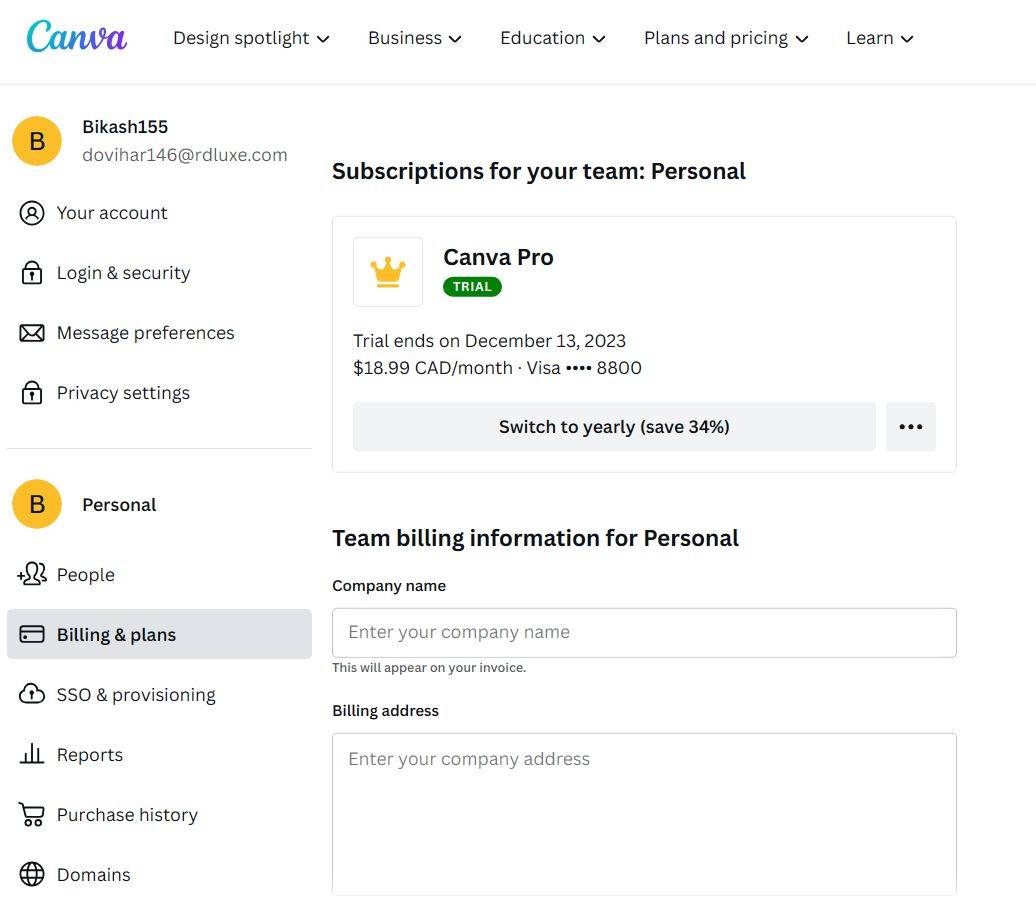Click the Domains globe icon
1036x903 pixels.
point(32,875)
